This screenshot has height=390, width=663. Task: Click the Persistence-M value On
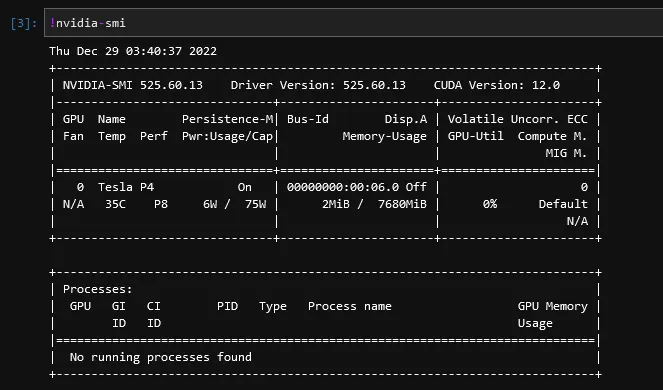tap(245, 187)
